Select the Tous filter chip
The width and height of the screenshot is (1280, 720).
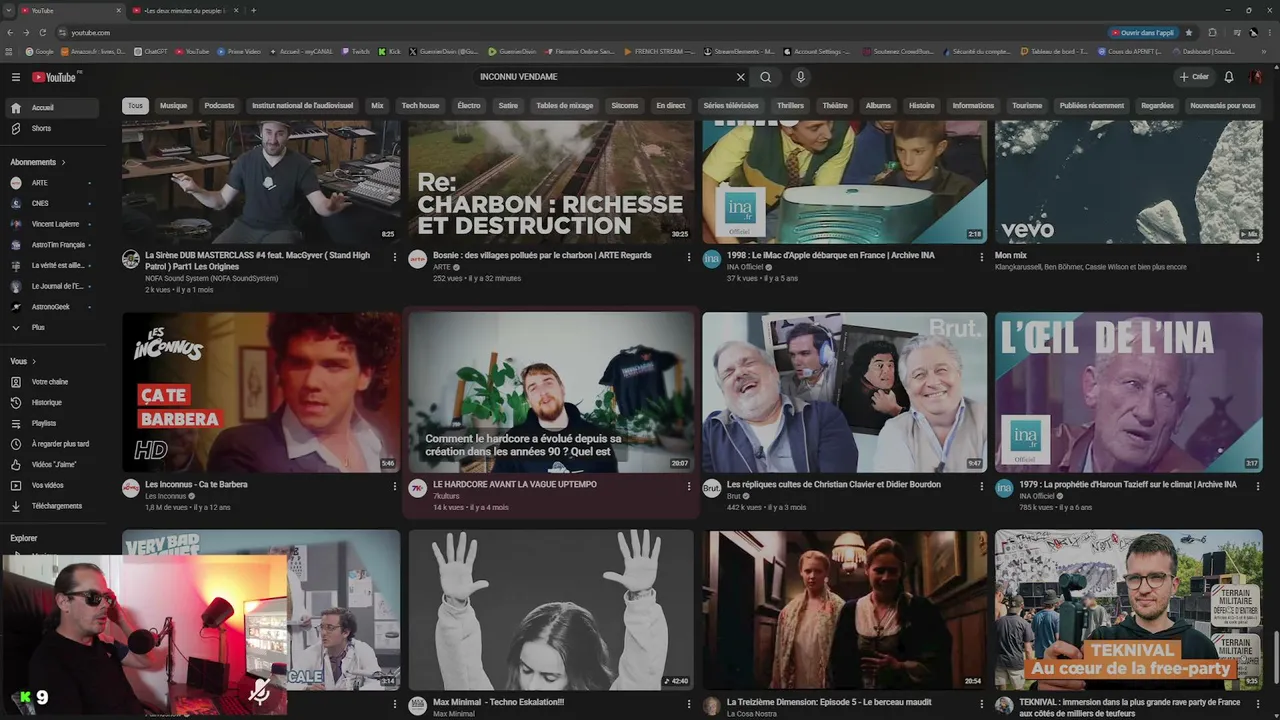(x=135, y=105)
